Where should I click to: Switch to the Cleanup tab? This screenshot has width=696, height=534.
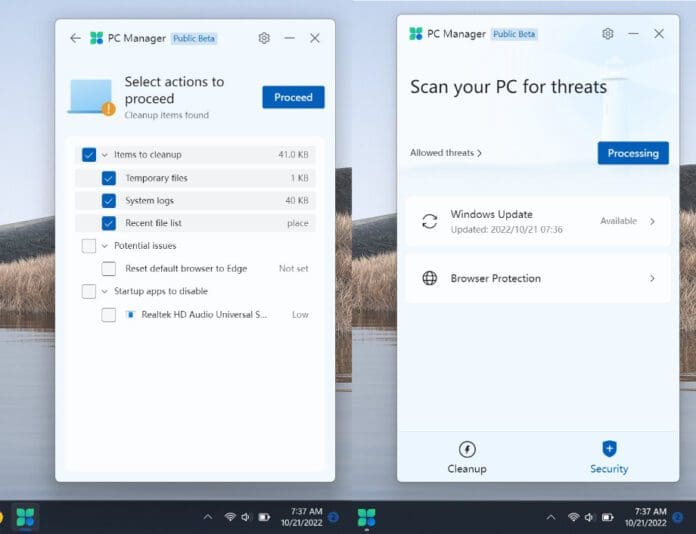coord(466,457)
